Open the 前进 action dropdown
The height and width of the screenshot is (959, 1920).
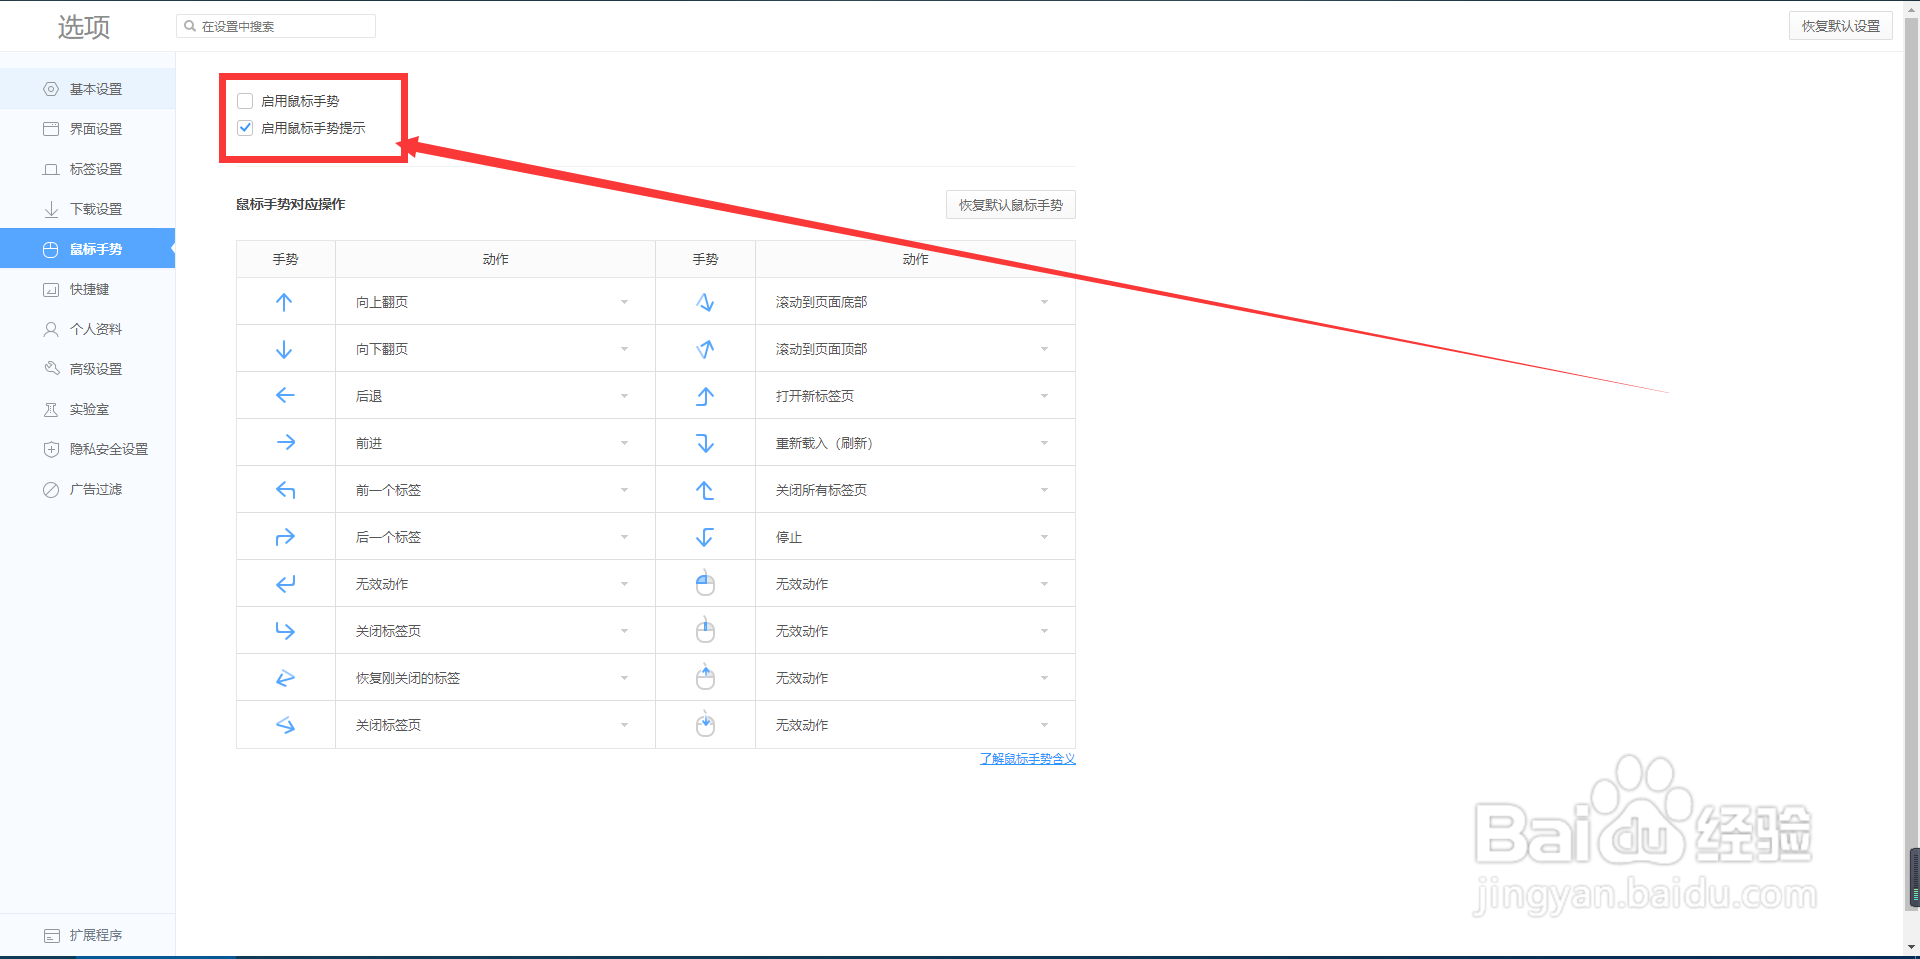click(495, 443)
